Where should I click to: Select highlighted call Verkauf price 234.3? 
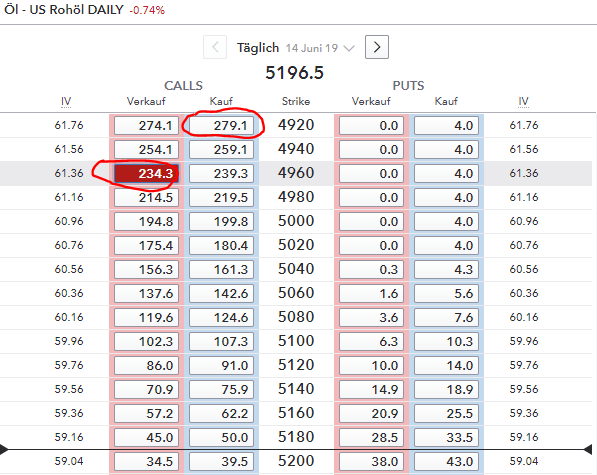[x=147, y=174]
